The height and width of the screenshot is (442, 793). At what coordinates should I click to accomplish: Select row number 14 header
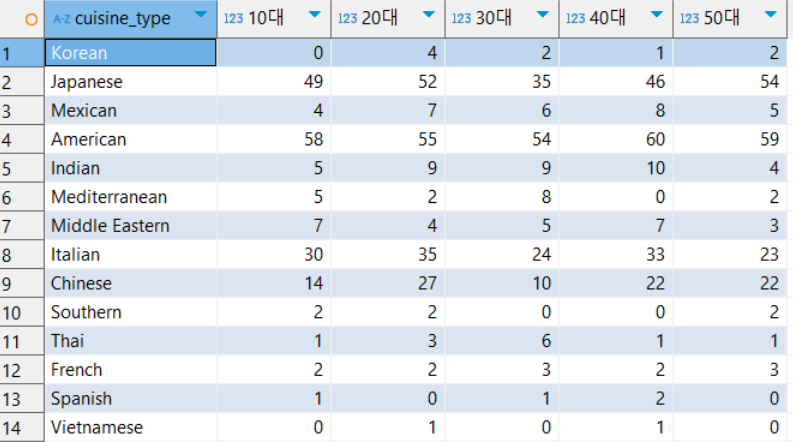(22, 427)
